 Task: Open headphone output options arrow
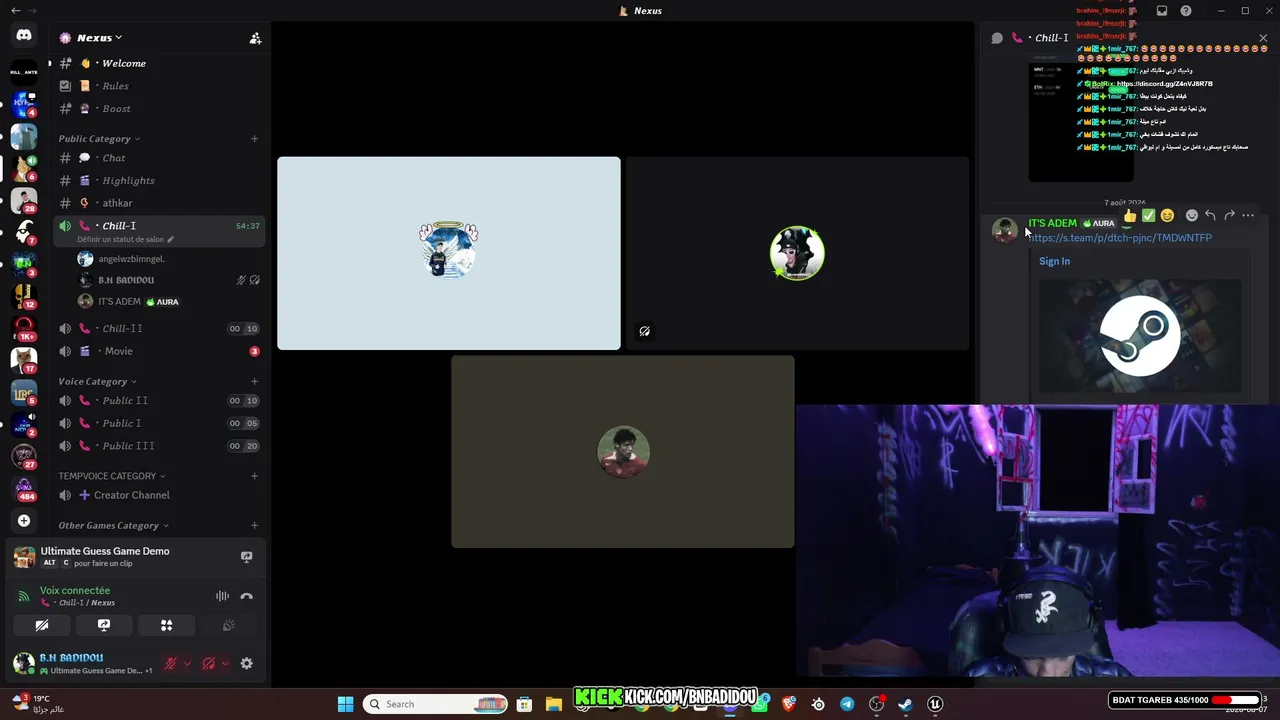(225, 664)
